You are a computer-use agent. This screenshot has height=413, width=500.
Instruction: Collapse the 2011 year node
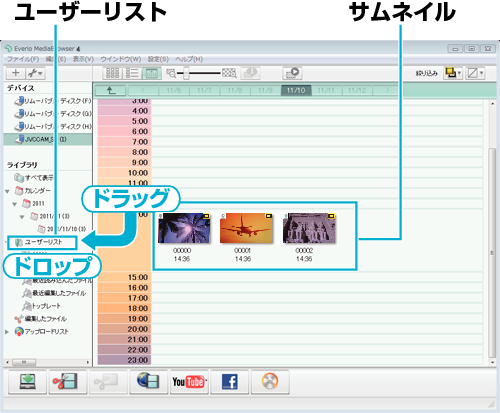(x=15, y=204)
